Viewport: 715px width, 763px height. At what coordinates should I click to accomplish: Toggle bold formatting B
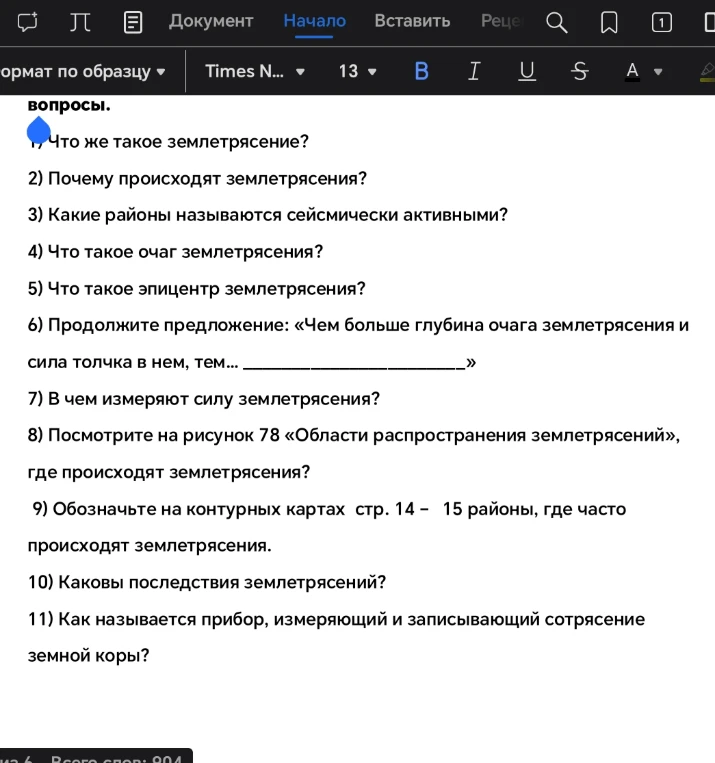point(422,72)
